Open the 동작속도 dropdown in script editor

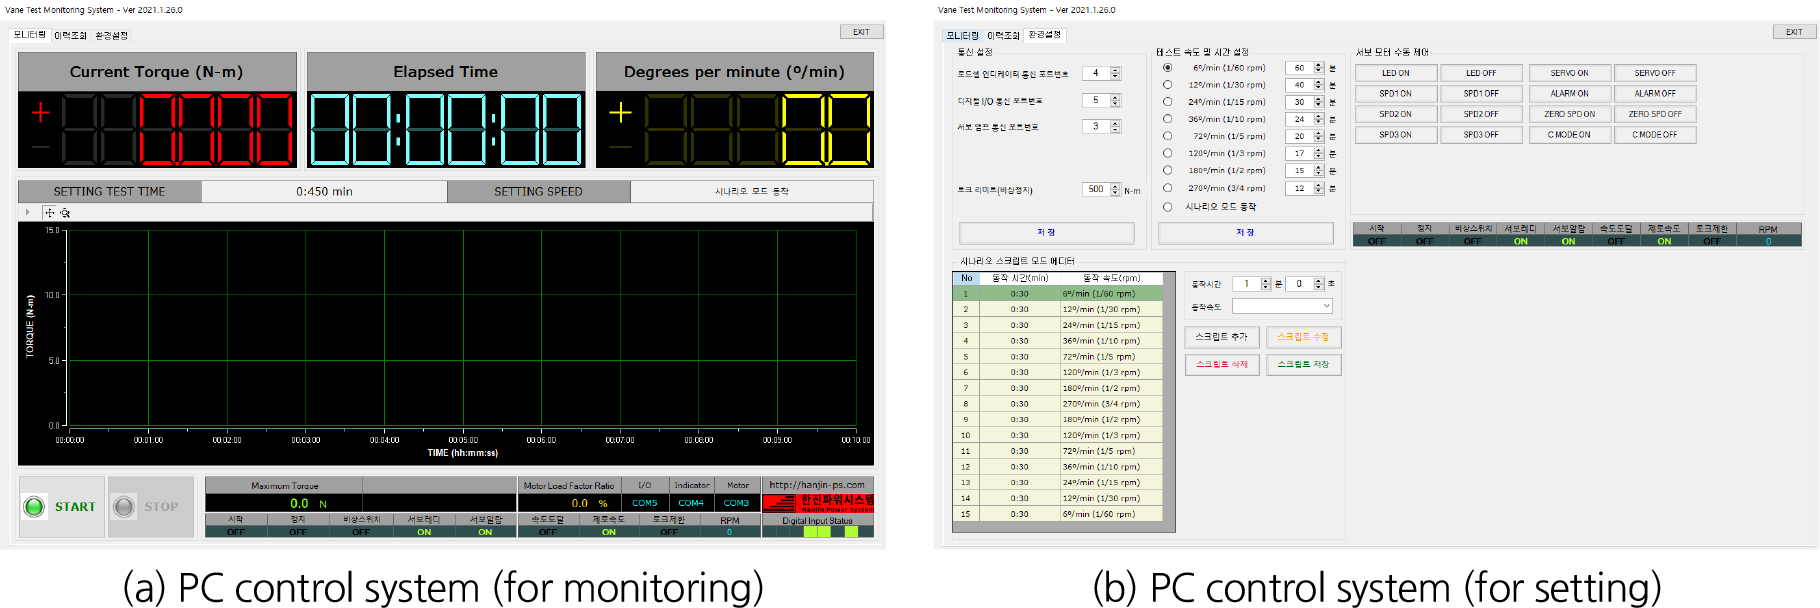1282,306
